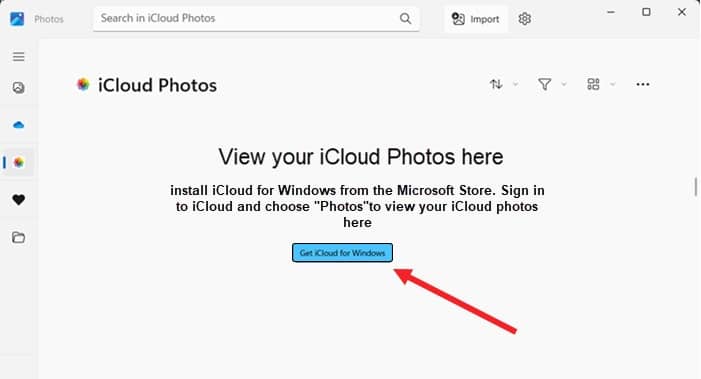Click the Get iCloud for Windows button
This screenshot has height=379, width=701.
pyautogui.click(x=342, y=253)
